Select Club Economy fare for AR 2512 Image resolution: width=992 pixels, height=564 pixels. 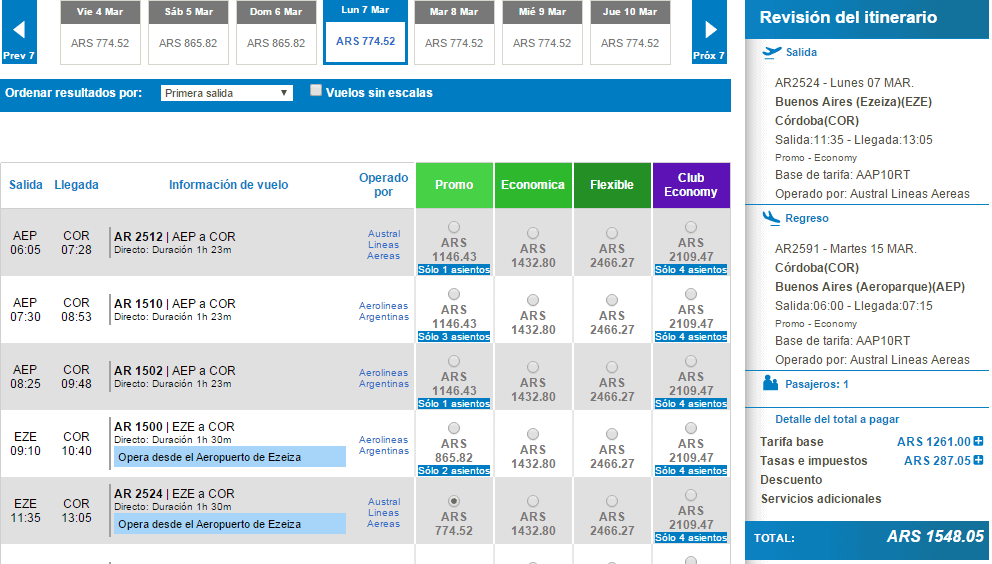coord(691,227)
